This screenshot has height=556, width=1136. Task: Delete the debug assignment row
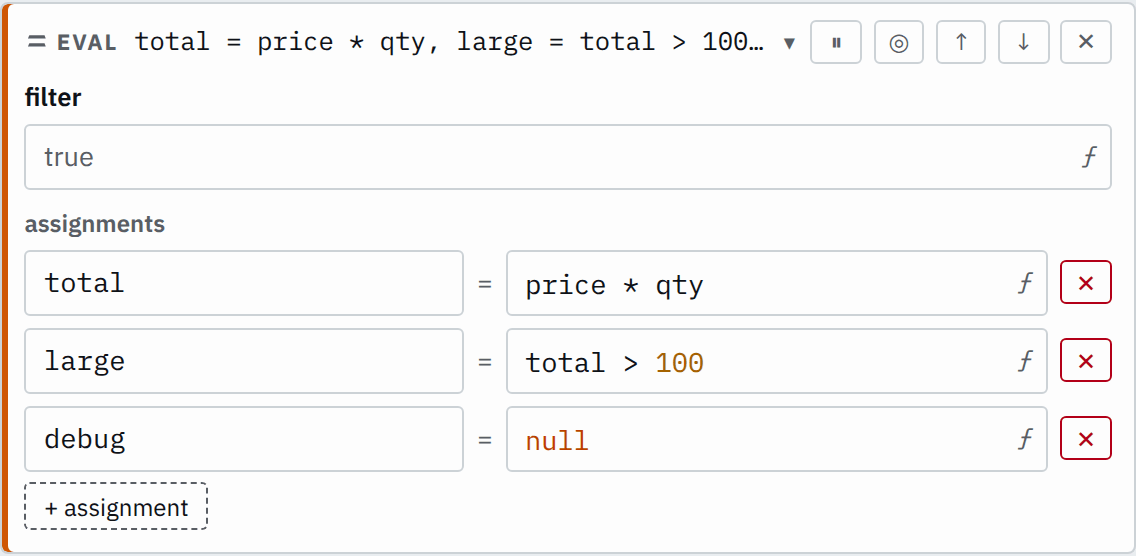(x=1085, y=439)
